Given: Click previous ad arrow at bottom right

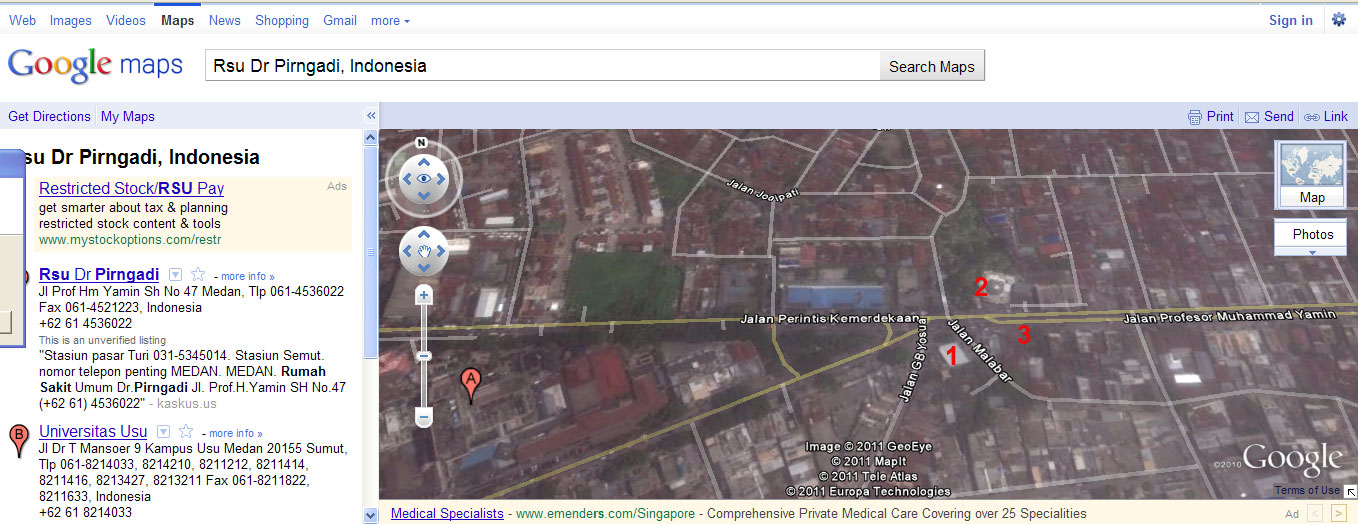Looking at the screenshot, I should [1316, 513].
